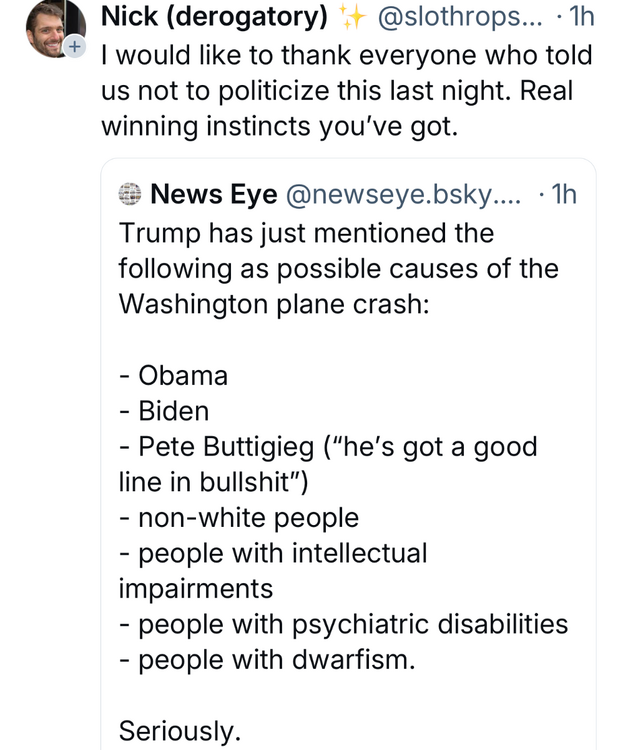Click the follow plus badge on Nick's avatar
618x750 pixels.
click(73, 47)
